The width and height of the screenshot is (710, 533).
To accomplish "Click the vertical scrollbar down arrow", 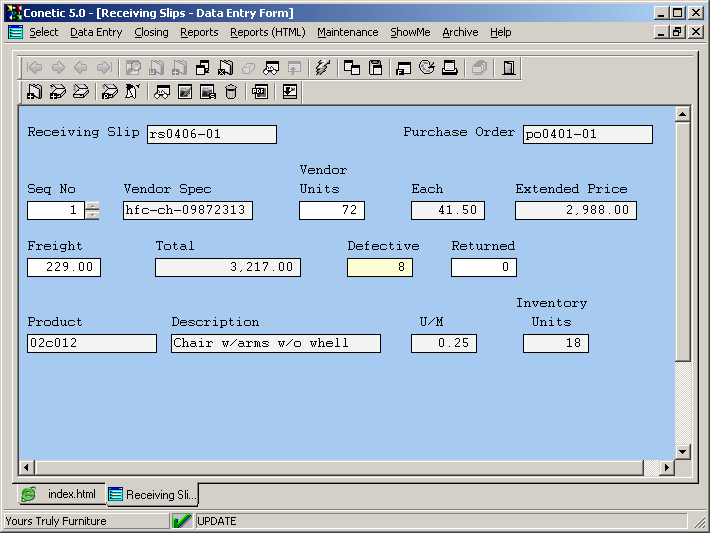I will [x=683, y=451].
